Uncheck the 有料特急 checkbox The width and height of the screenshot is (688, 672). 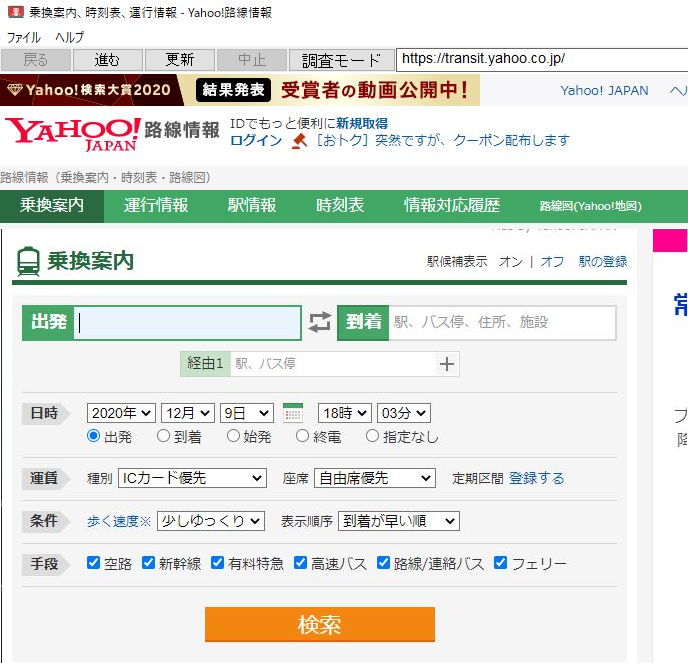pos(217,563)
